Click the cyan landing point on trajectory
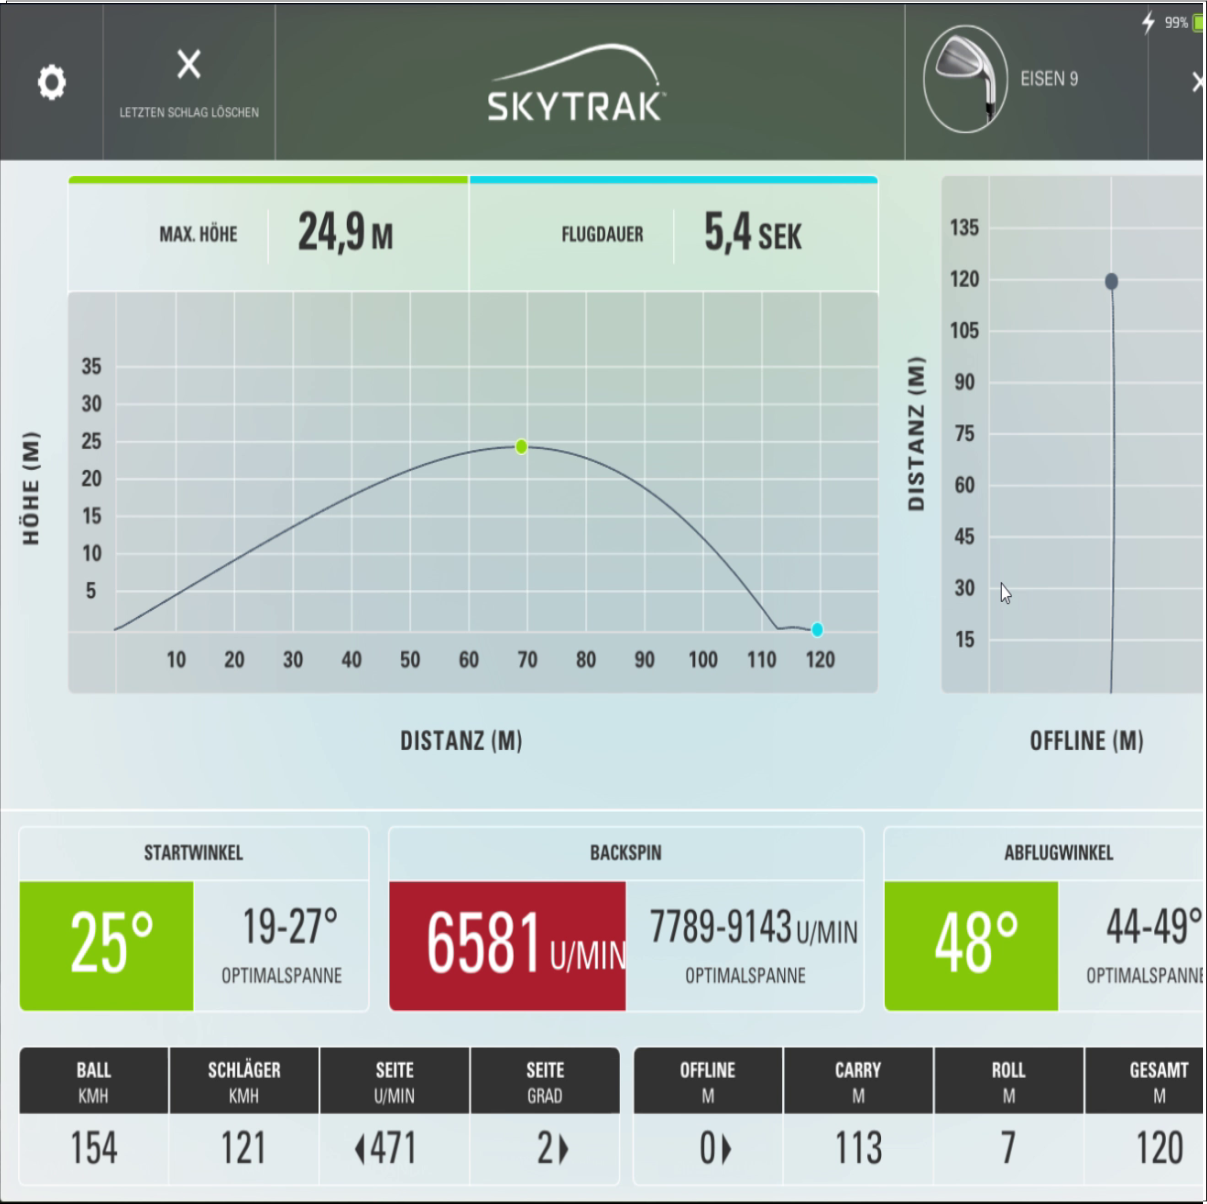 coord(817,629)
